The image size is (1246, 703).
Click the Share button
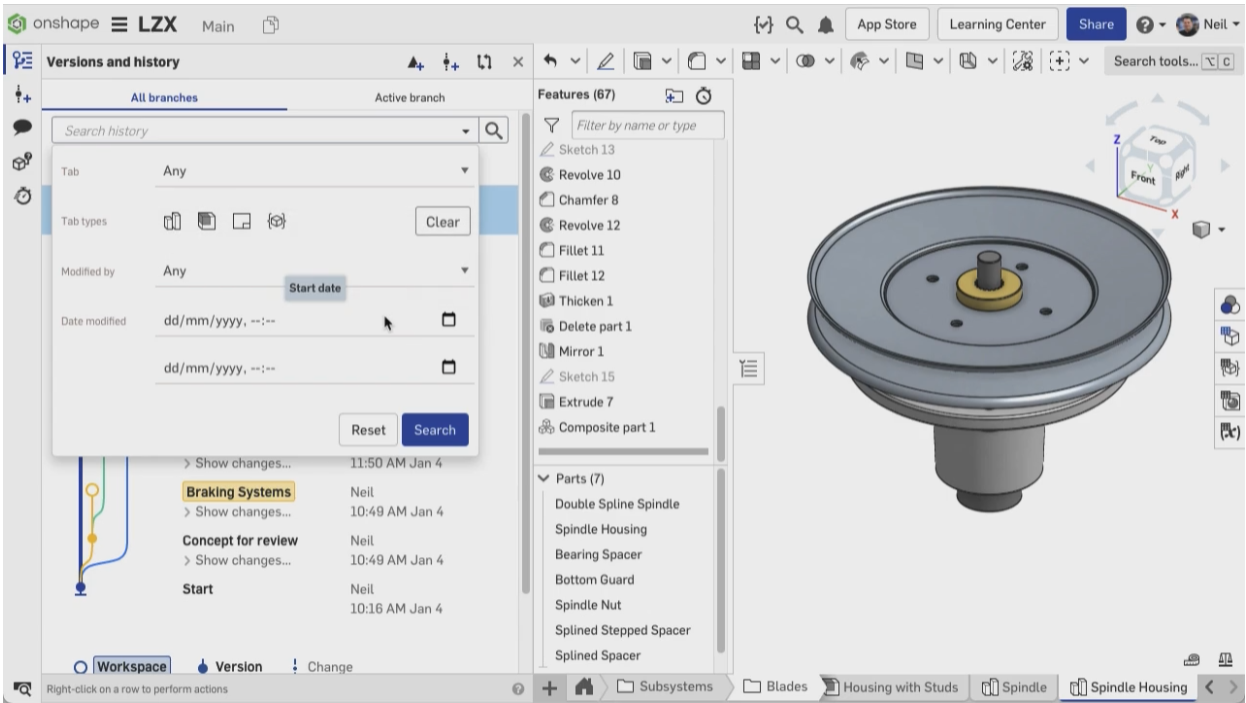pyautogui.click(x=1096, y=24)
